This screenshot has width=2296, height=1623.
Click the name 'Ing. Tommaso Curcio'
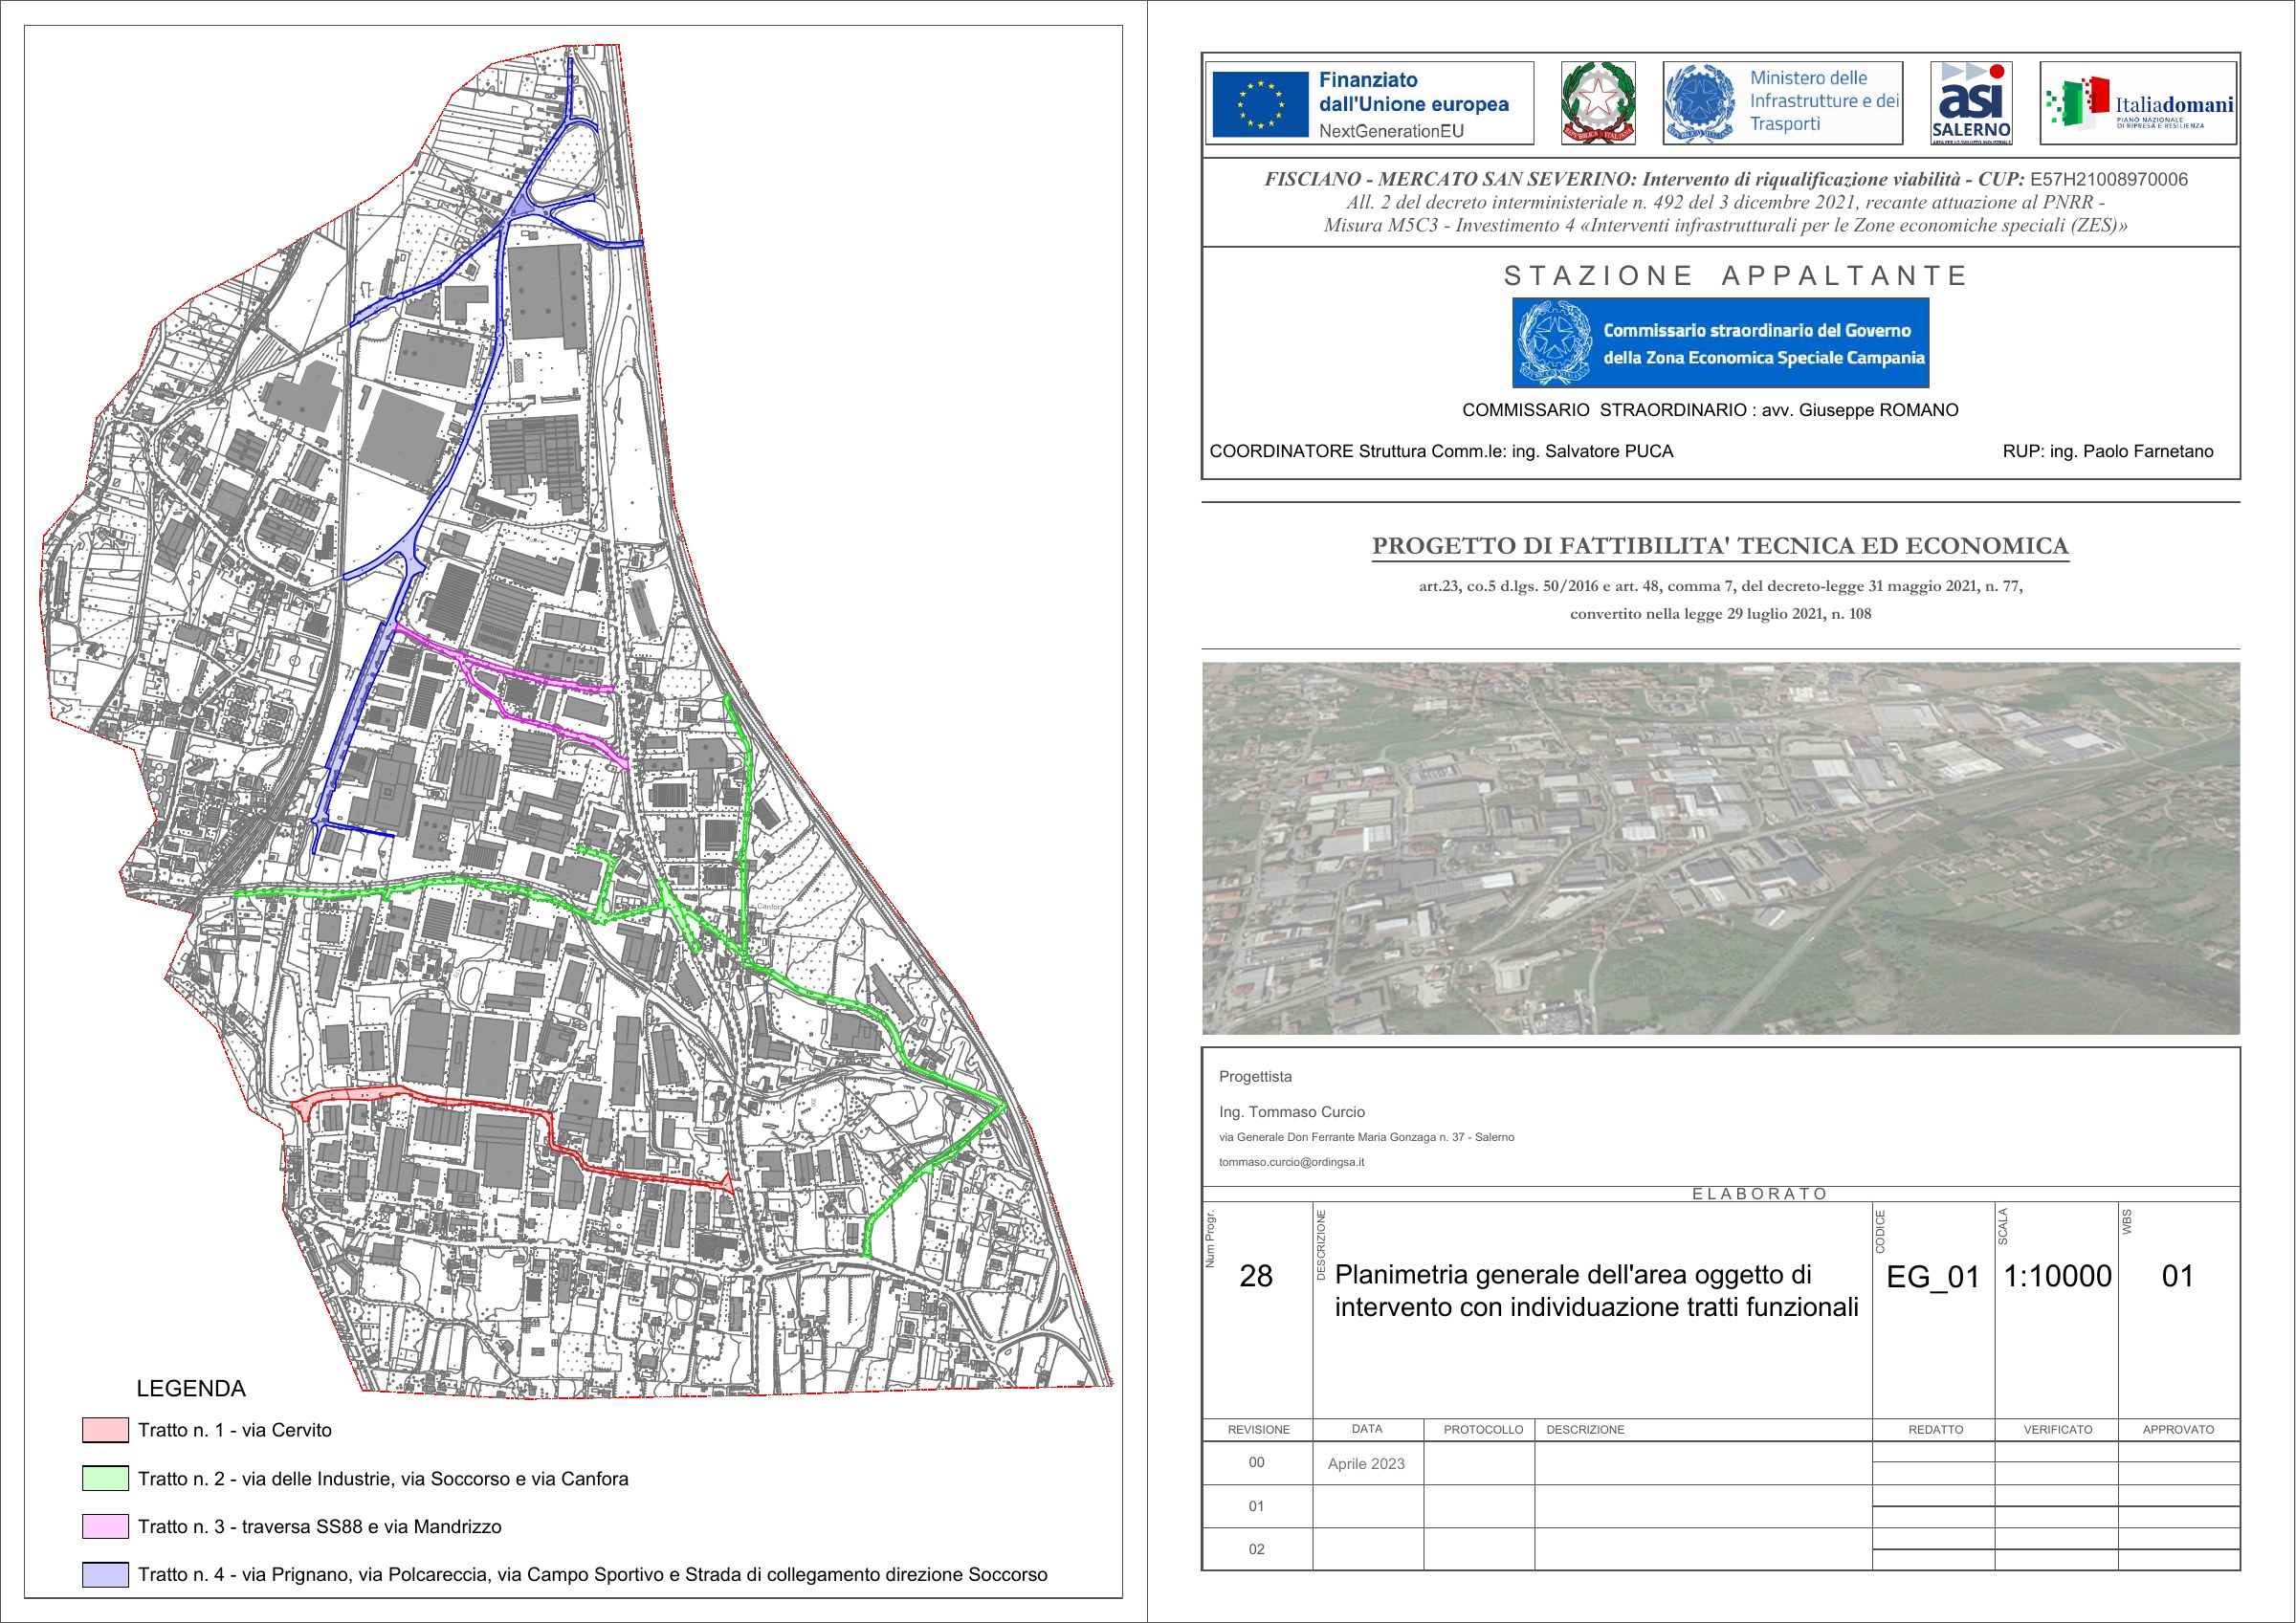point(1291,1112)
